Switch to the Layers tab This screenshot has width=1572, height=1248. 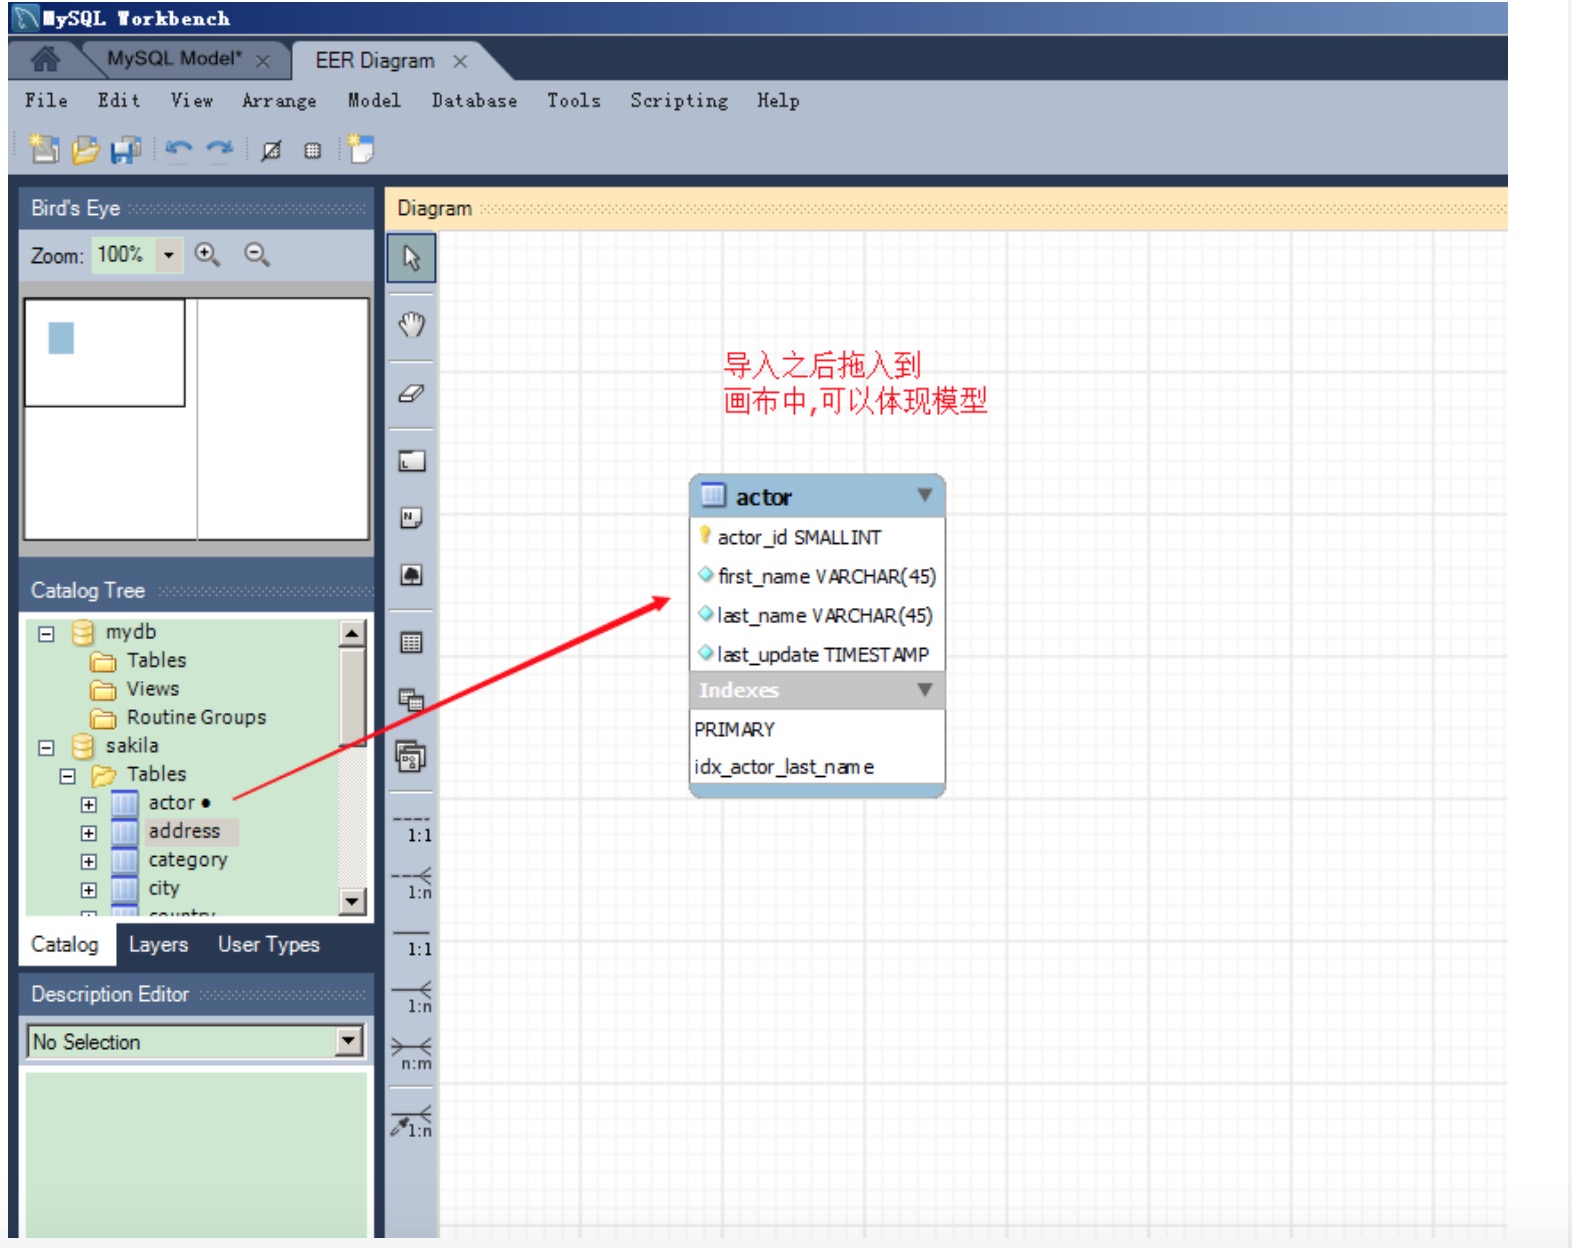158,945
